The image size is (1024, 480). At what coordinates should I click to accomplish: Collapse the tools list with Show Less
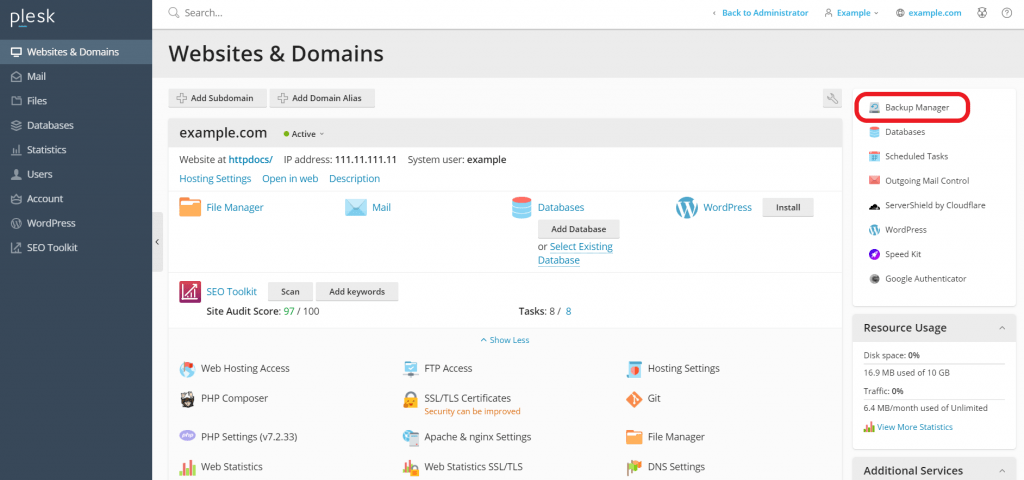tap(505, 340)
